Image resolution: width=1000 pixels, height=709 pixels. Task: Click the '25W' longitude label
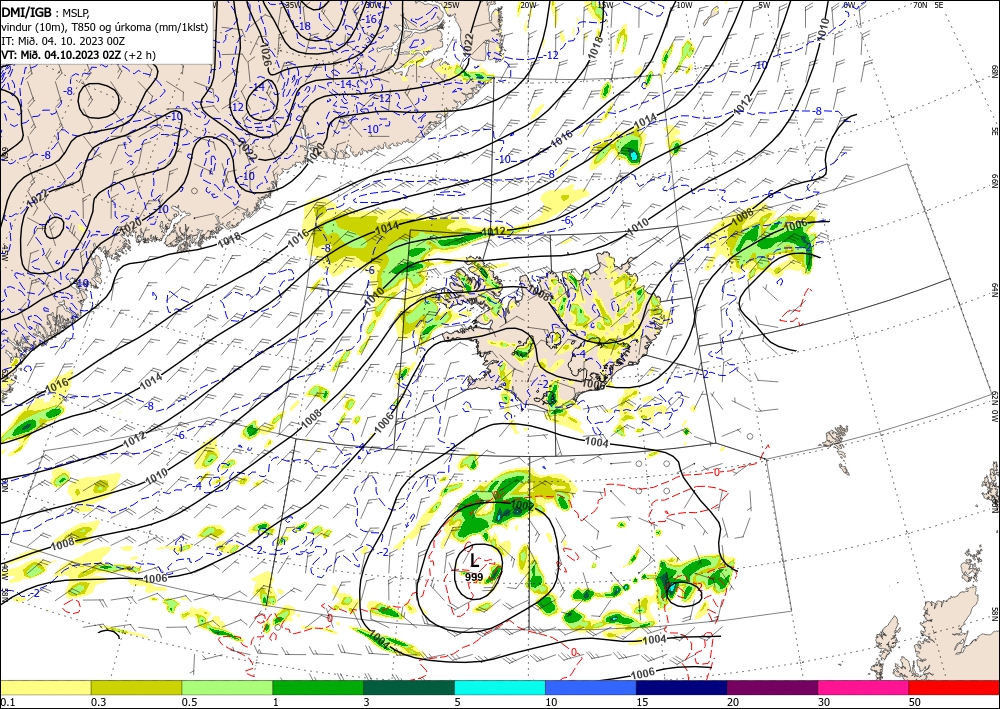(451, 5)
